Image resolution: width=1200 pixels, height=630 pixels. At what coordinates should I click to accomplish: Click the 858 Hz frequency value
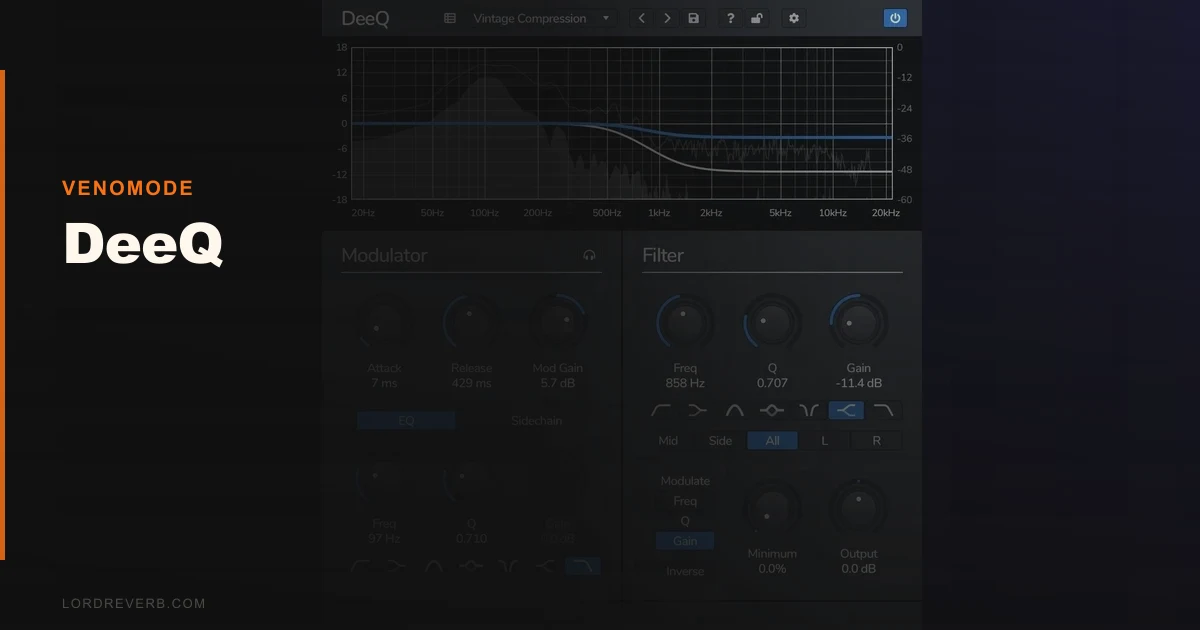pos(685,383)
